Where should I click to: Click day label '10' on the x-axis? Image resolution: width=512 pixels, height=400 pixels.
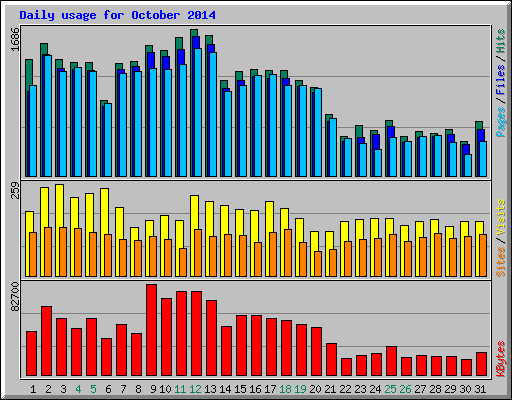165,389
